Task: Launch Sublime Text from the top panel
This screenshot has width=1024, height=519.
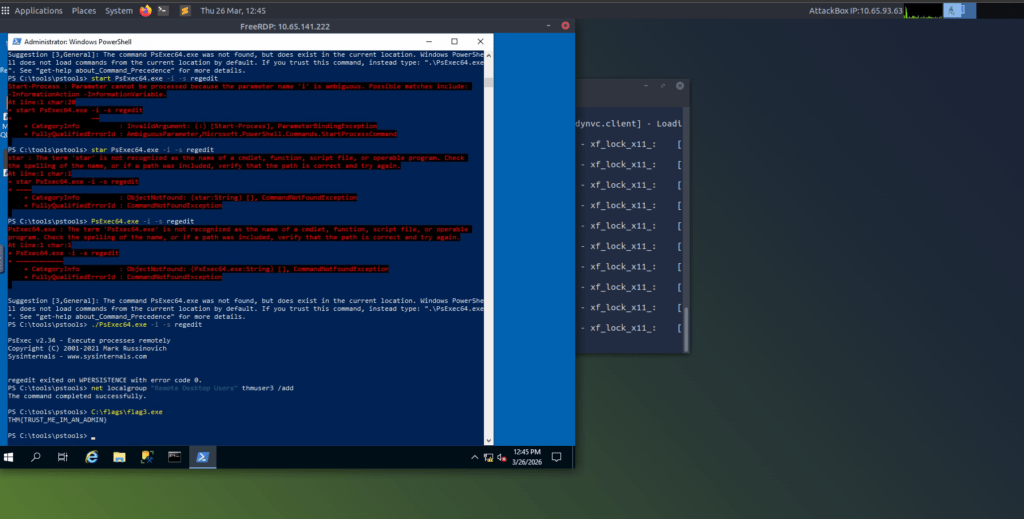Action: [x=185, y=10]
